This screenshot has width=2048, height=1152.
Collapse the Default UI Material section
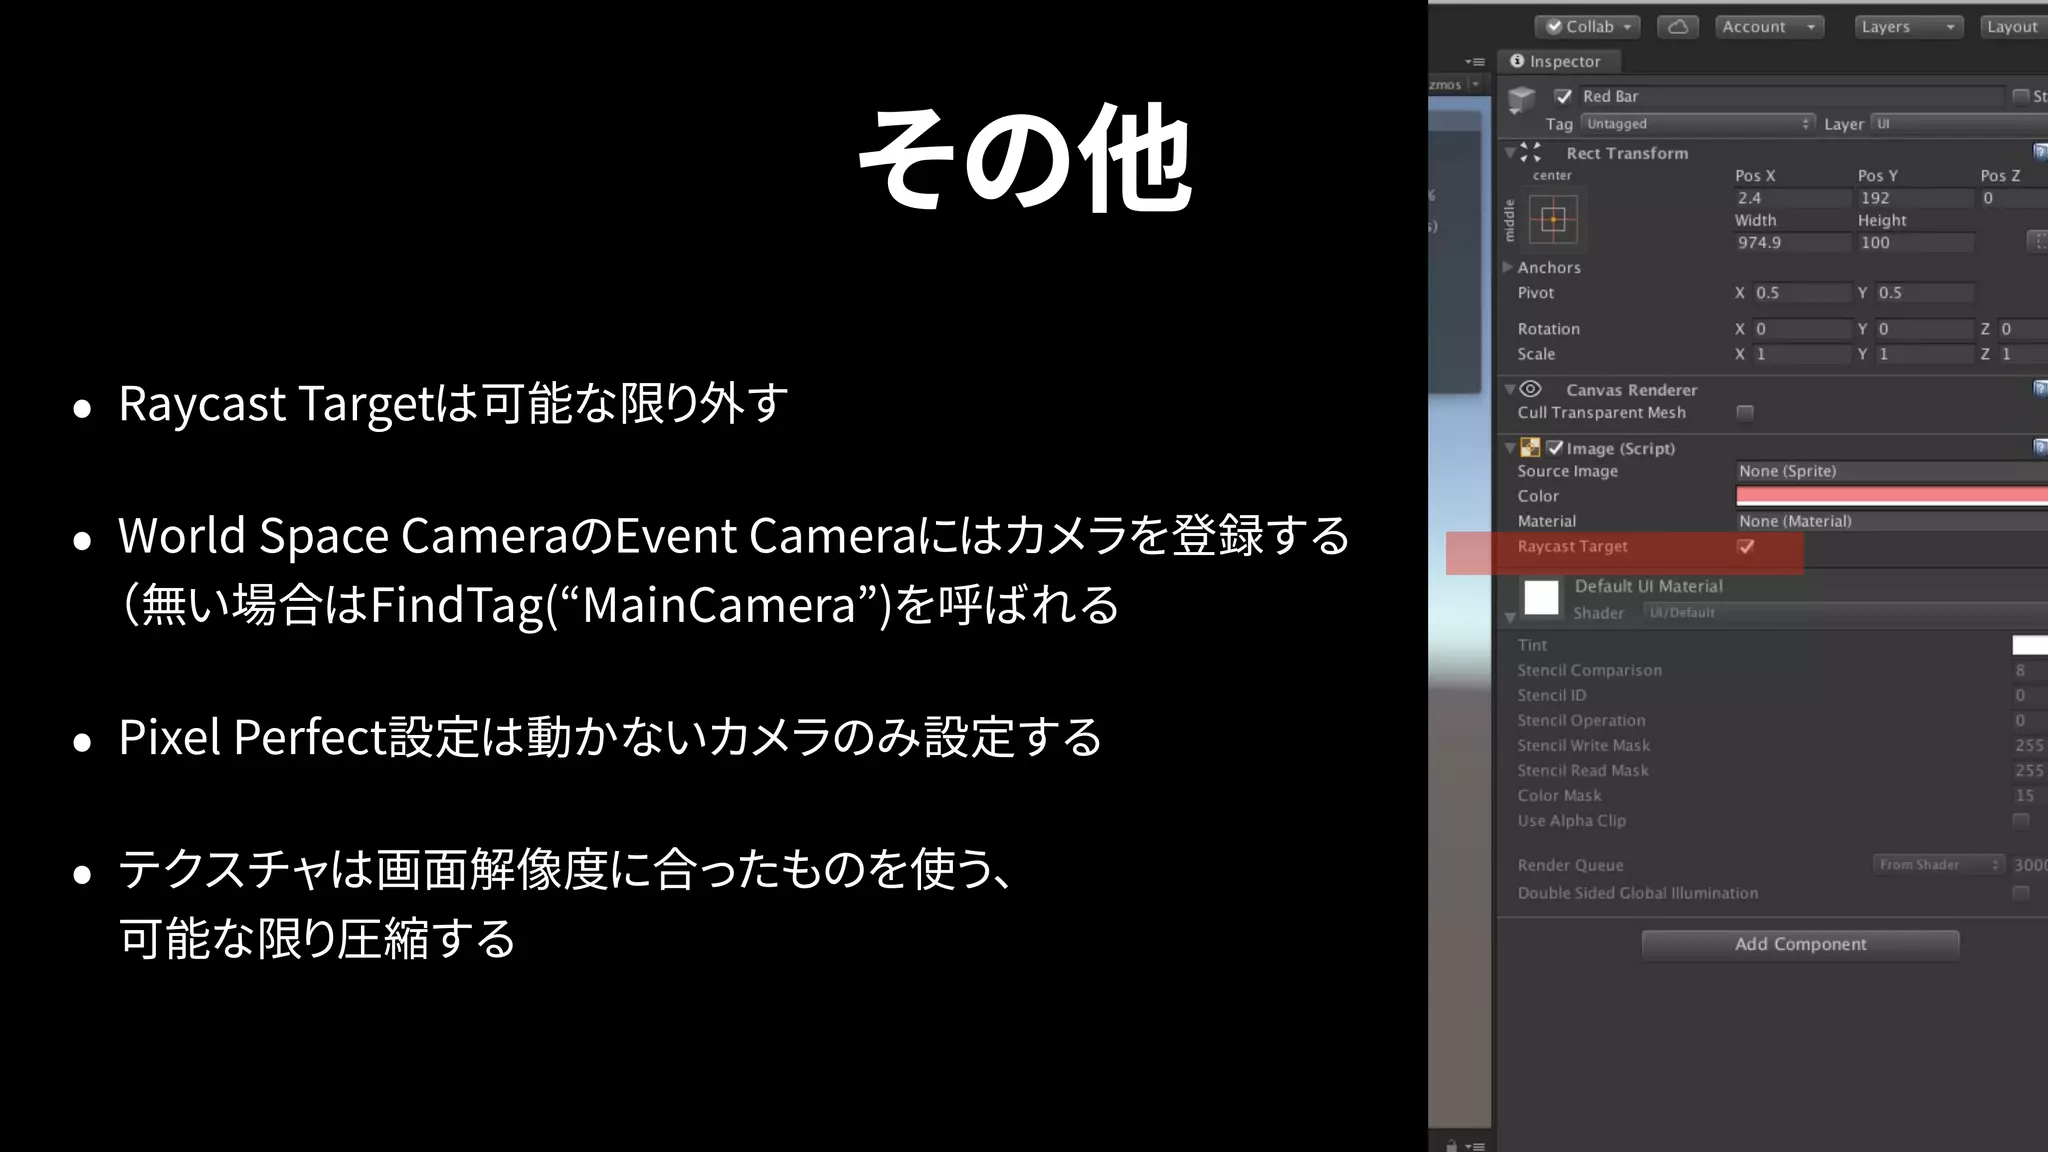pyautogui.click(x=1510, y=619)
